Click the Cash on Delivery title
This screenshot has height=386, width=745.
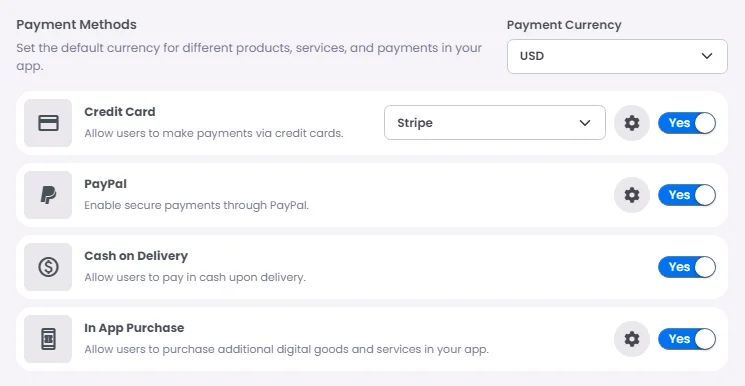136,256
